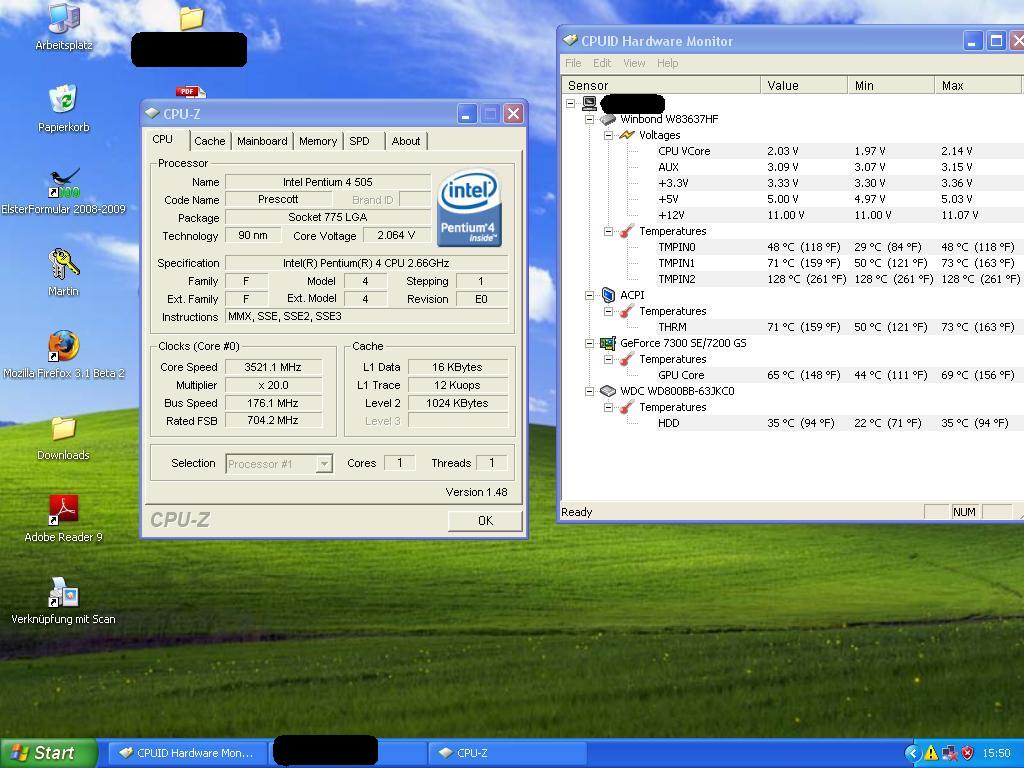This screenshot has height=768, width=1024.
Task: Click the ACPI node icon
Action: pos(608,295)
